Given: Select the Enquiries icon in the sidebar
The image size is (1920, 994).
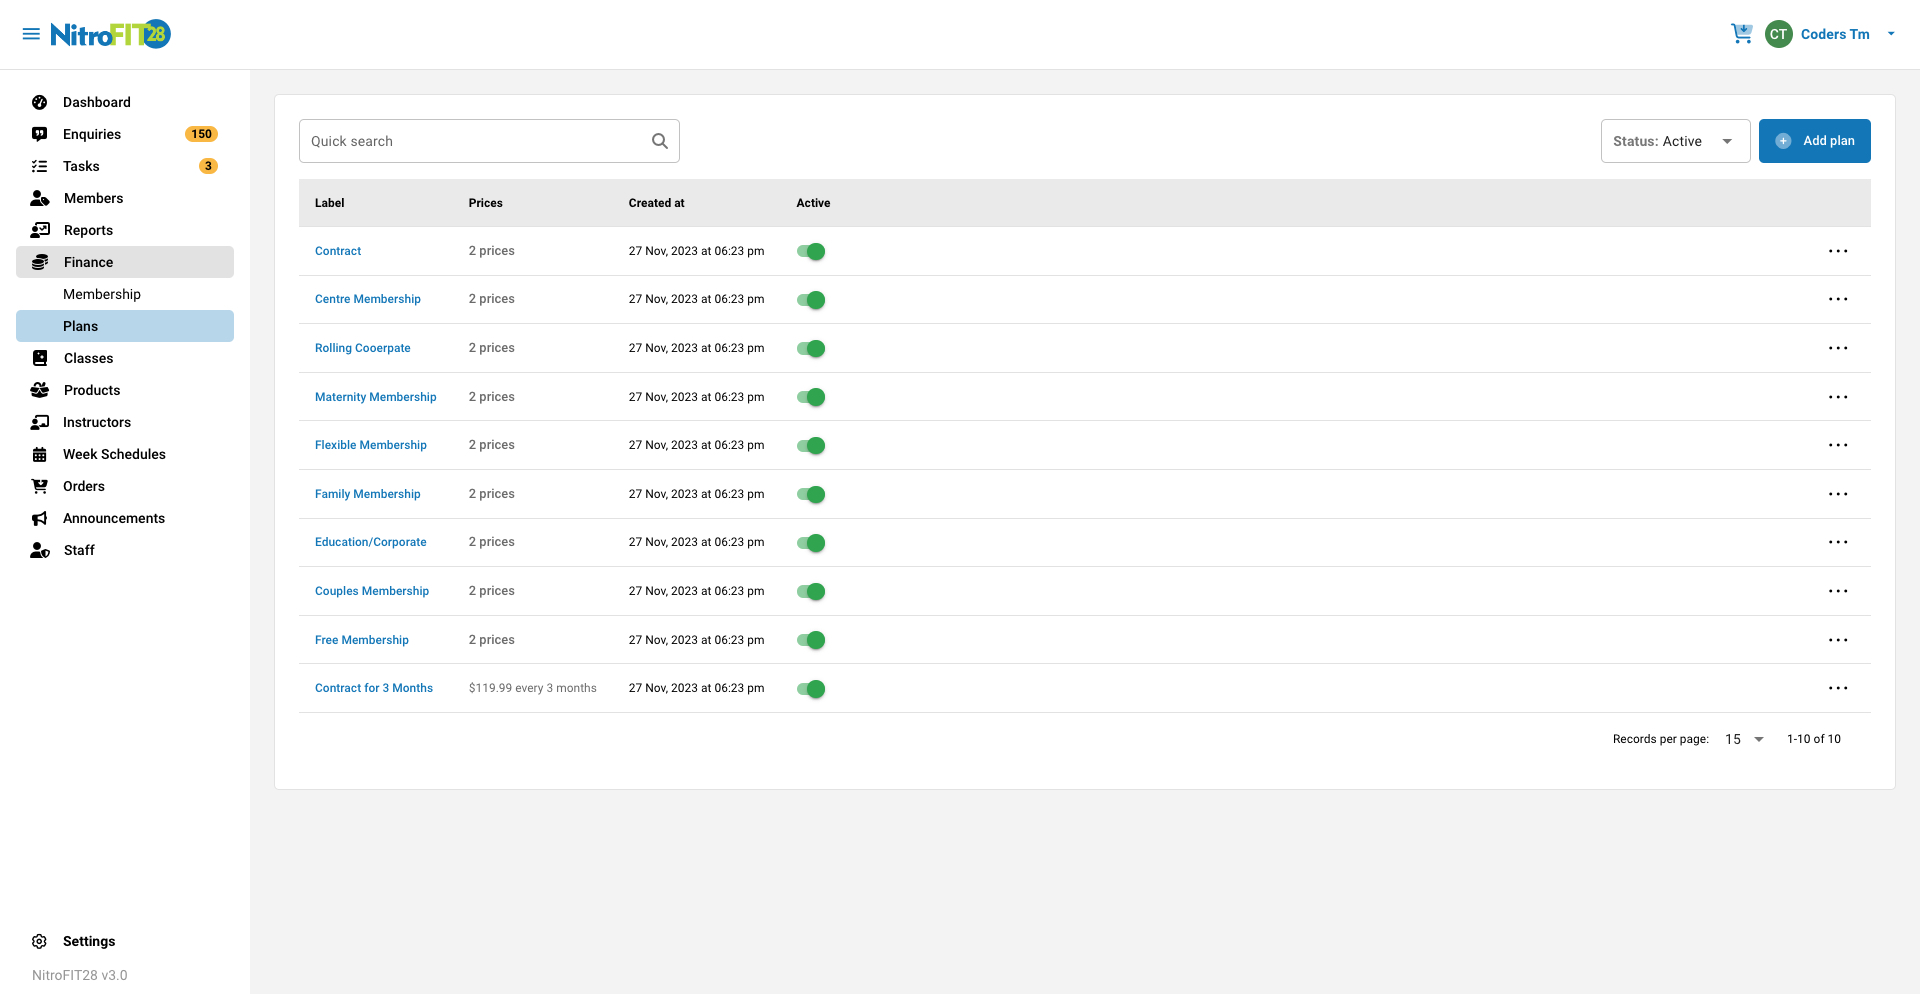Looking at the screenshot, I should [x=39, y=134].
